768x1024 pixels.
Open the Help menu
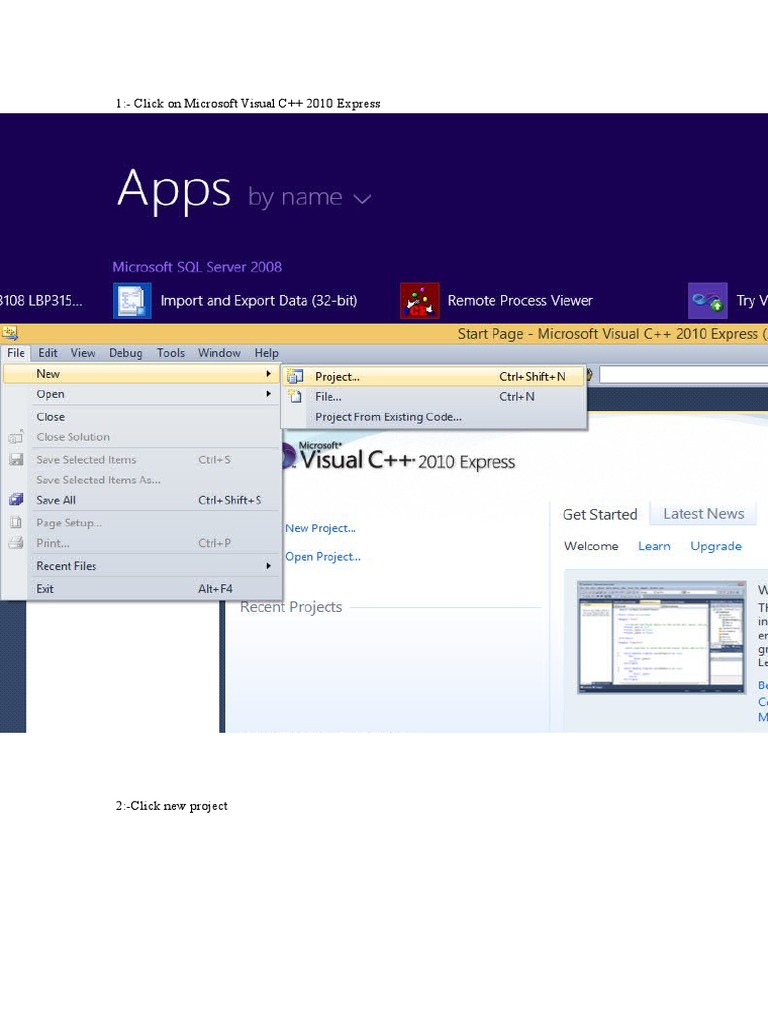click(266, 353)
